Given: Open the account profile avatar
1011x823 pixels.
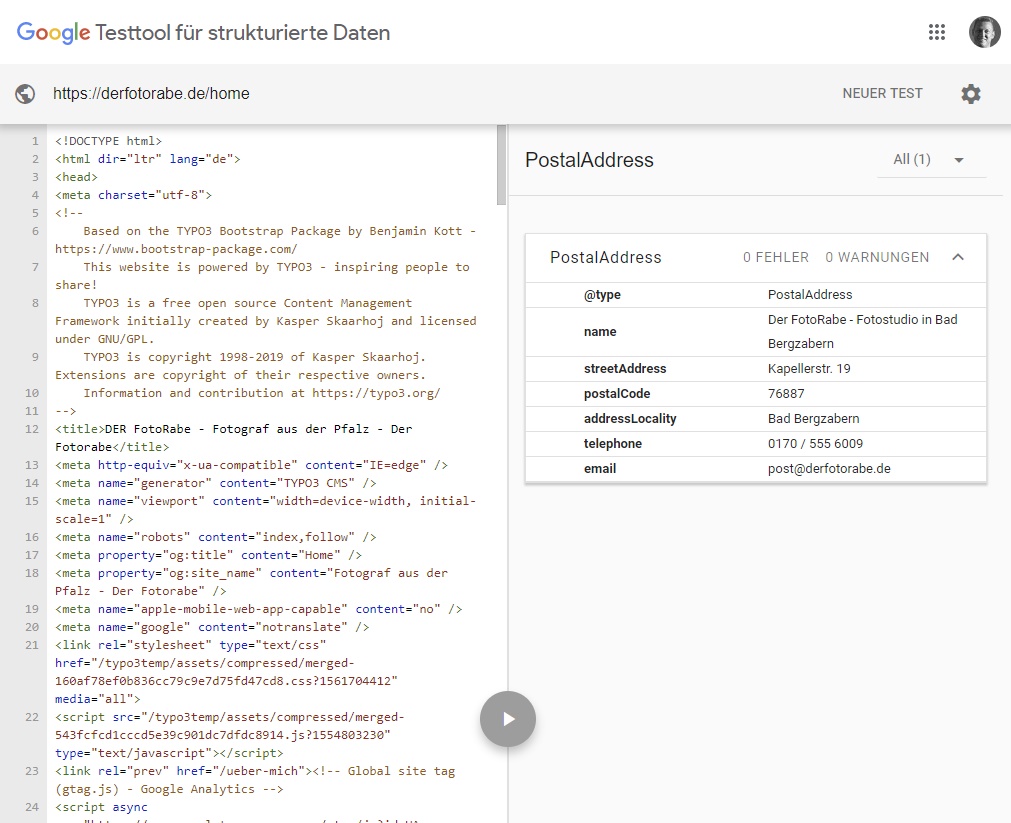Looking at the screenshot, I should (984, 32).
